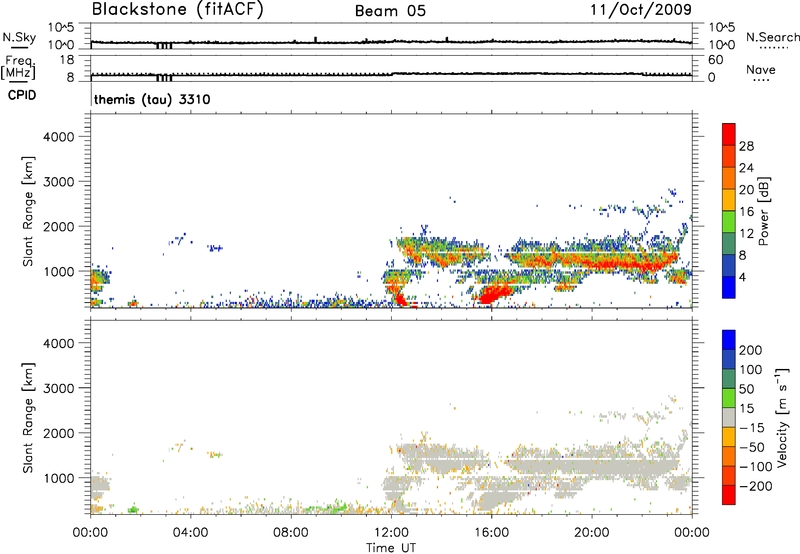The image size is (800, 554).
Task: Click the '3000' range tick in the power panel
Action: tap(59, 182)
